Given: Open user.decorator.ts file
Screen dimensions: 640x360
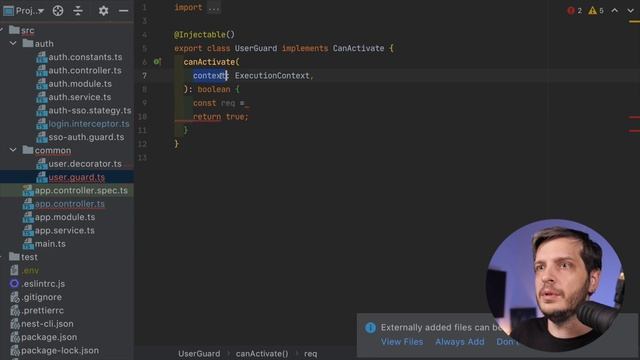Looking at the screenshot, I should click(x=85, y=164).
